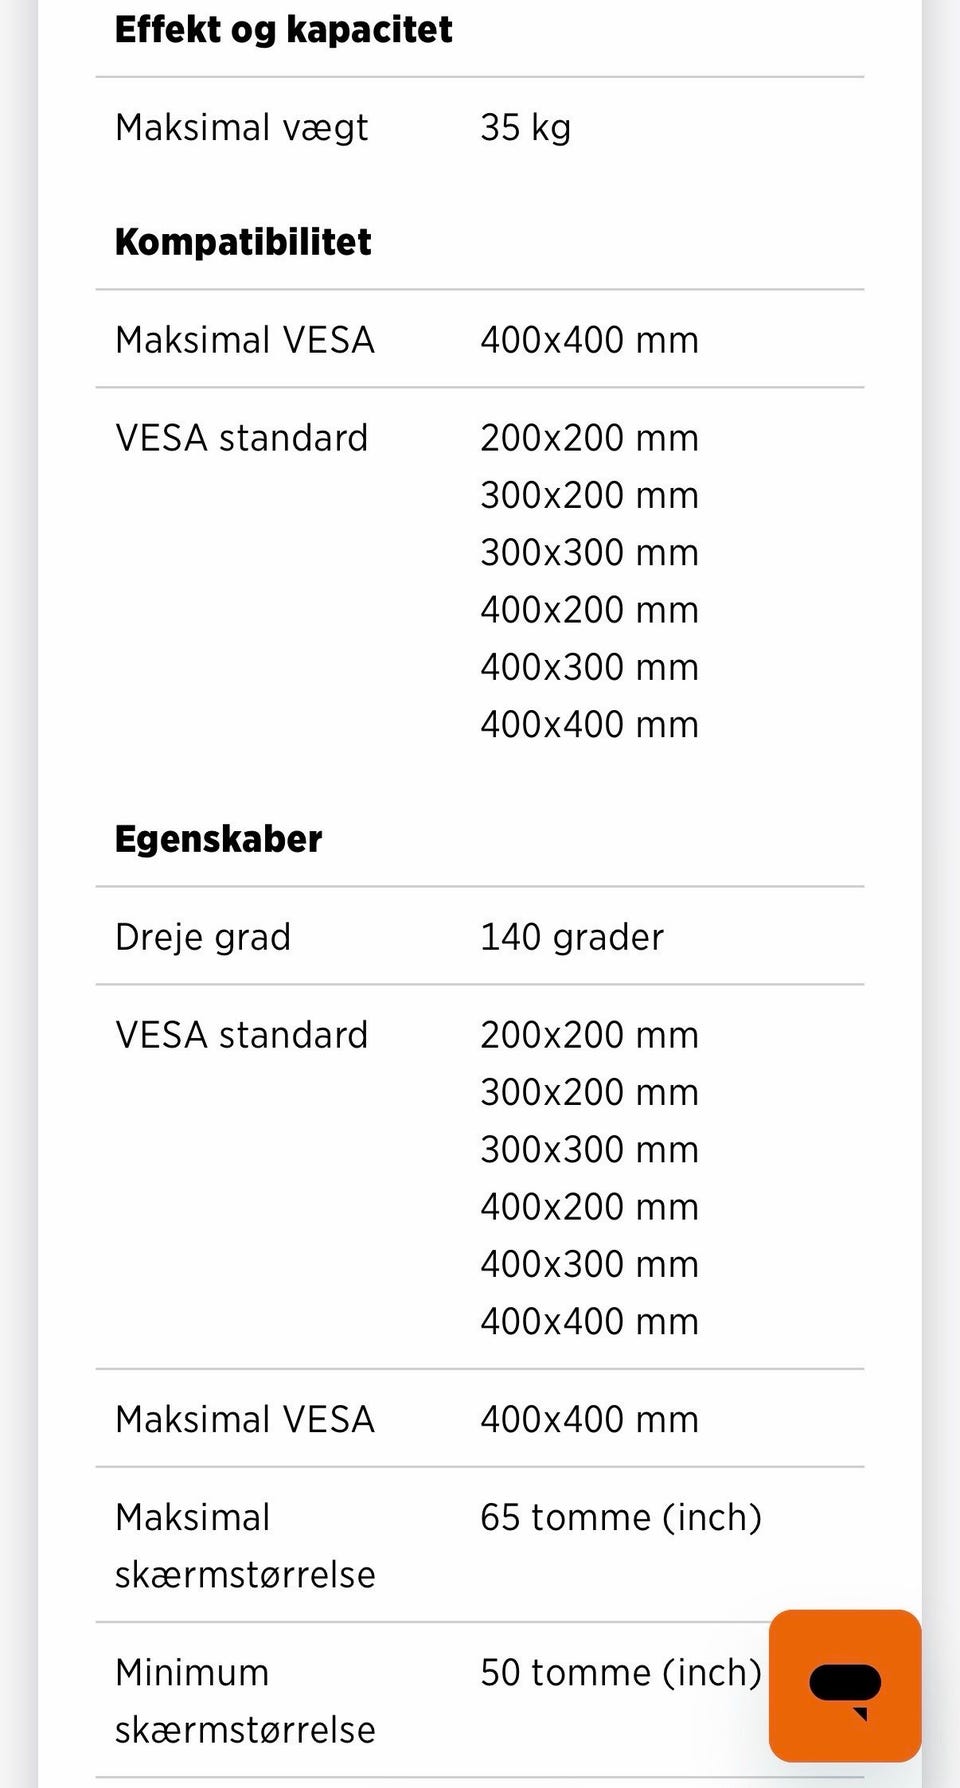Select 200x200 mm in Kompatibilitet list
The height and width of the screenshot is (1788, 960).
pos(589,438)
